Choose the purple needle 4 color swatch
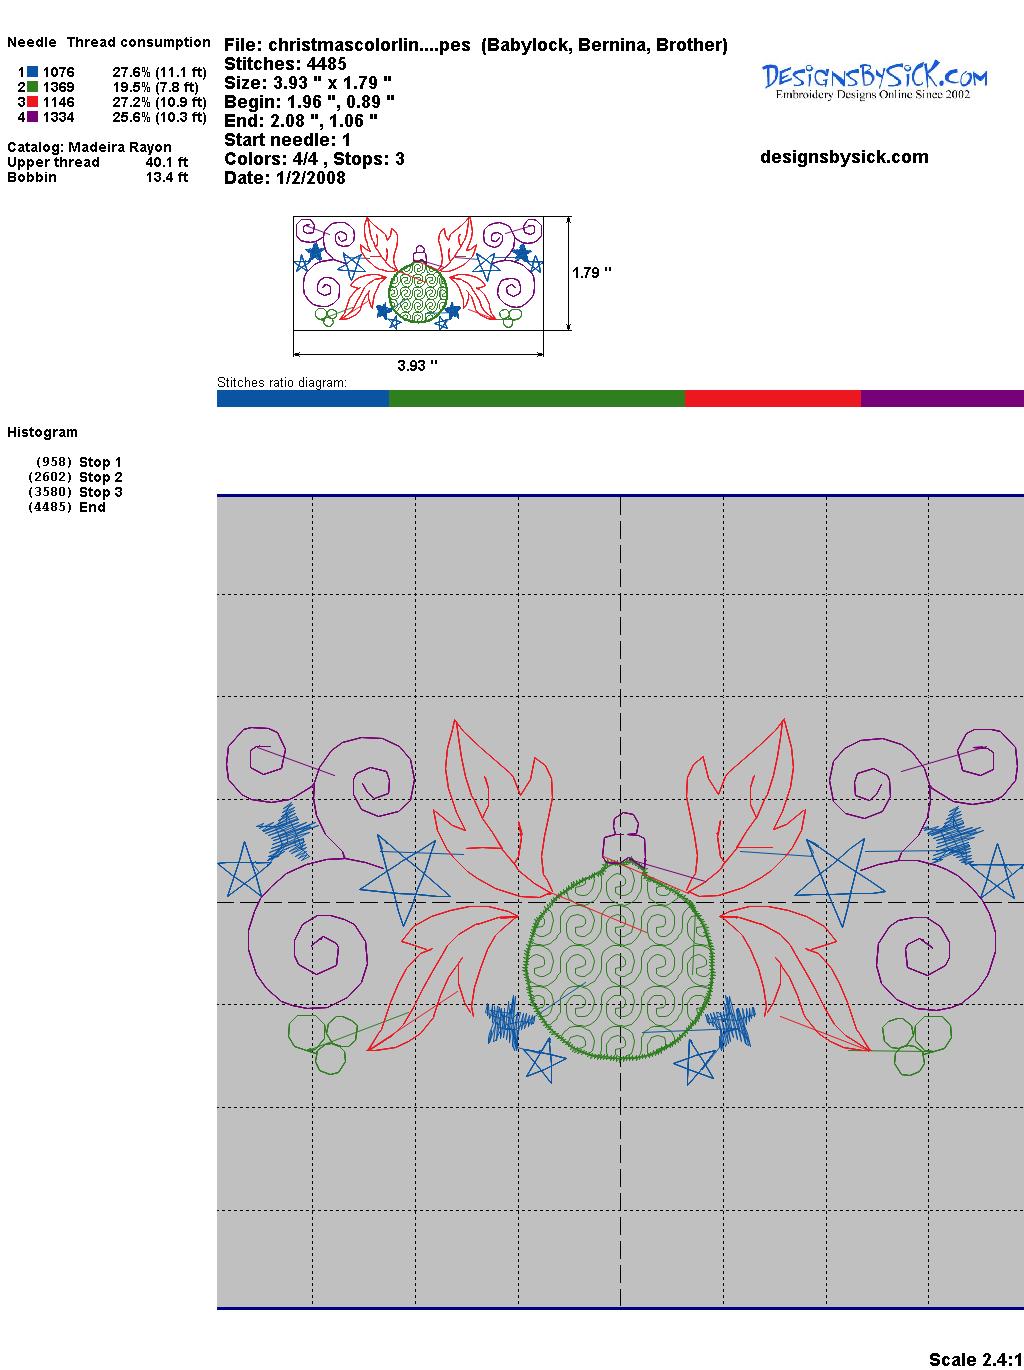1024x1370 pixels. tap(33, 117)
